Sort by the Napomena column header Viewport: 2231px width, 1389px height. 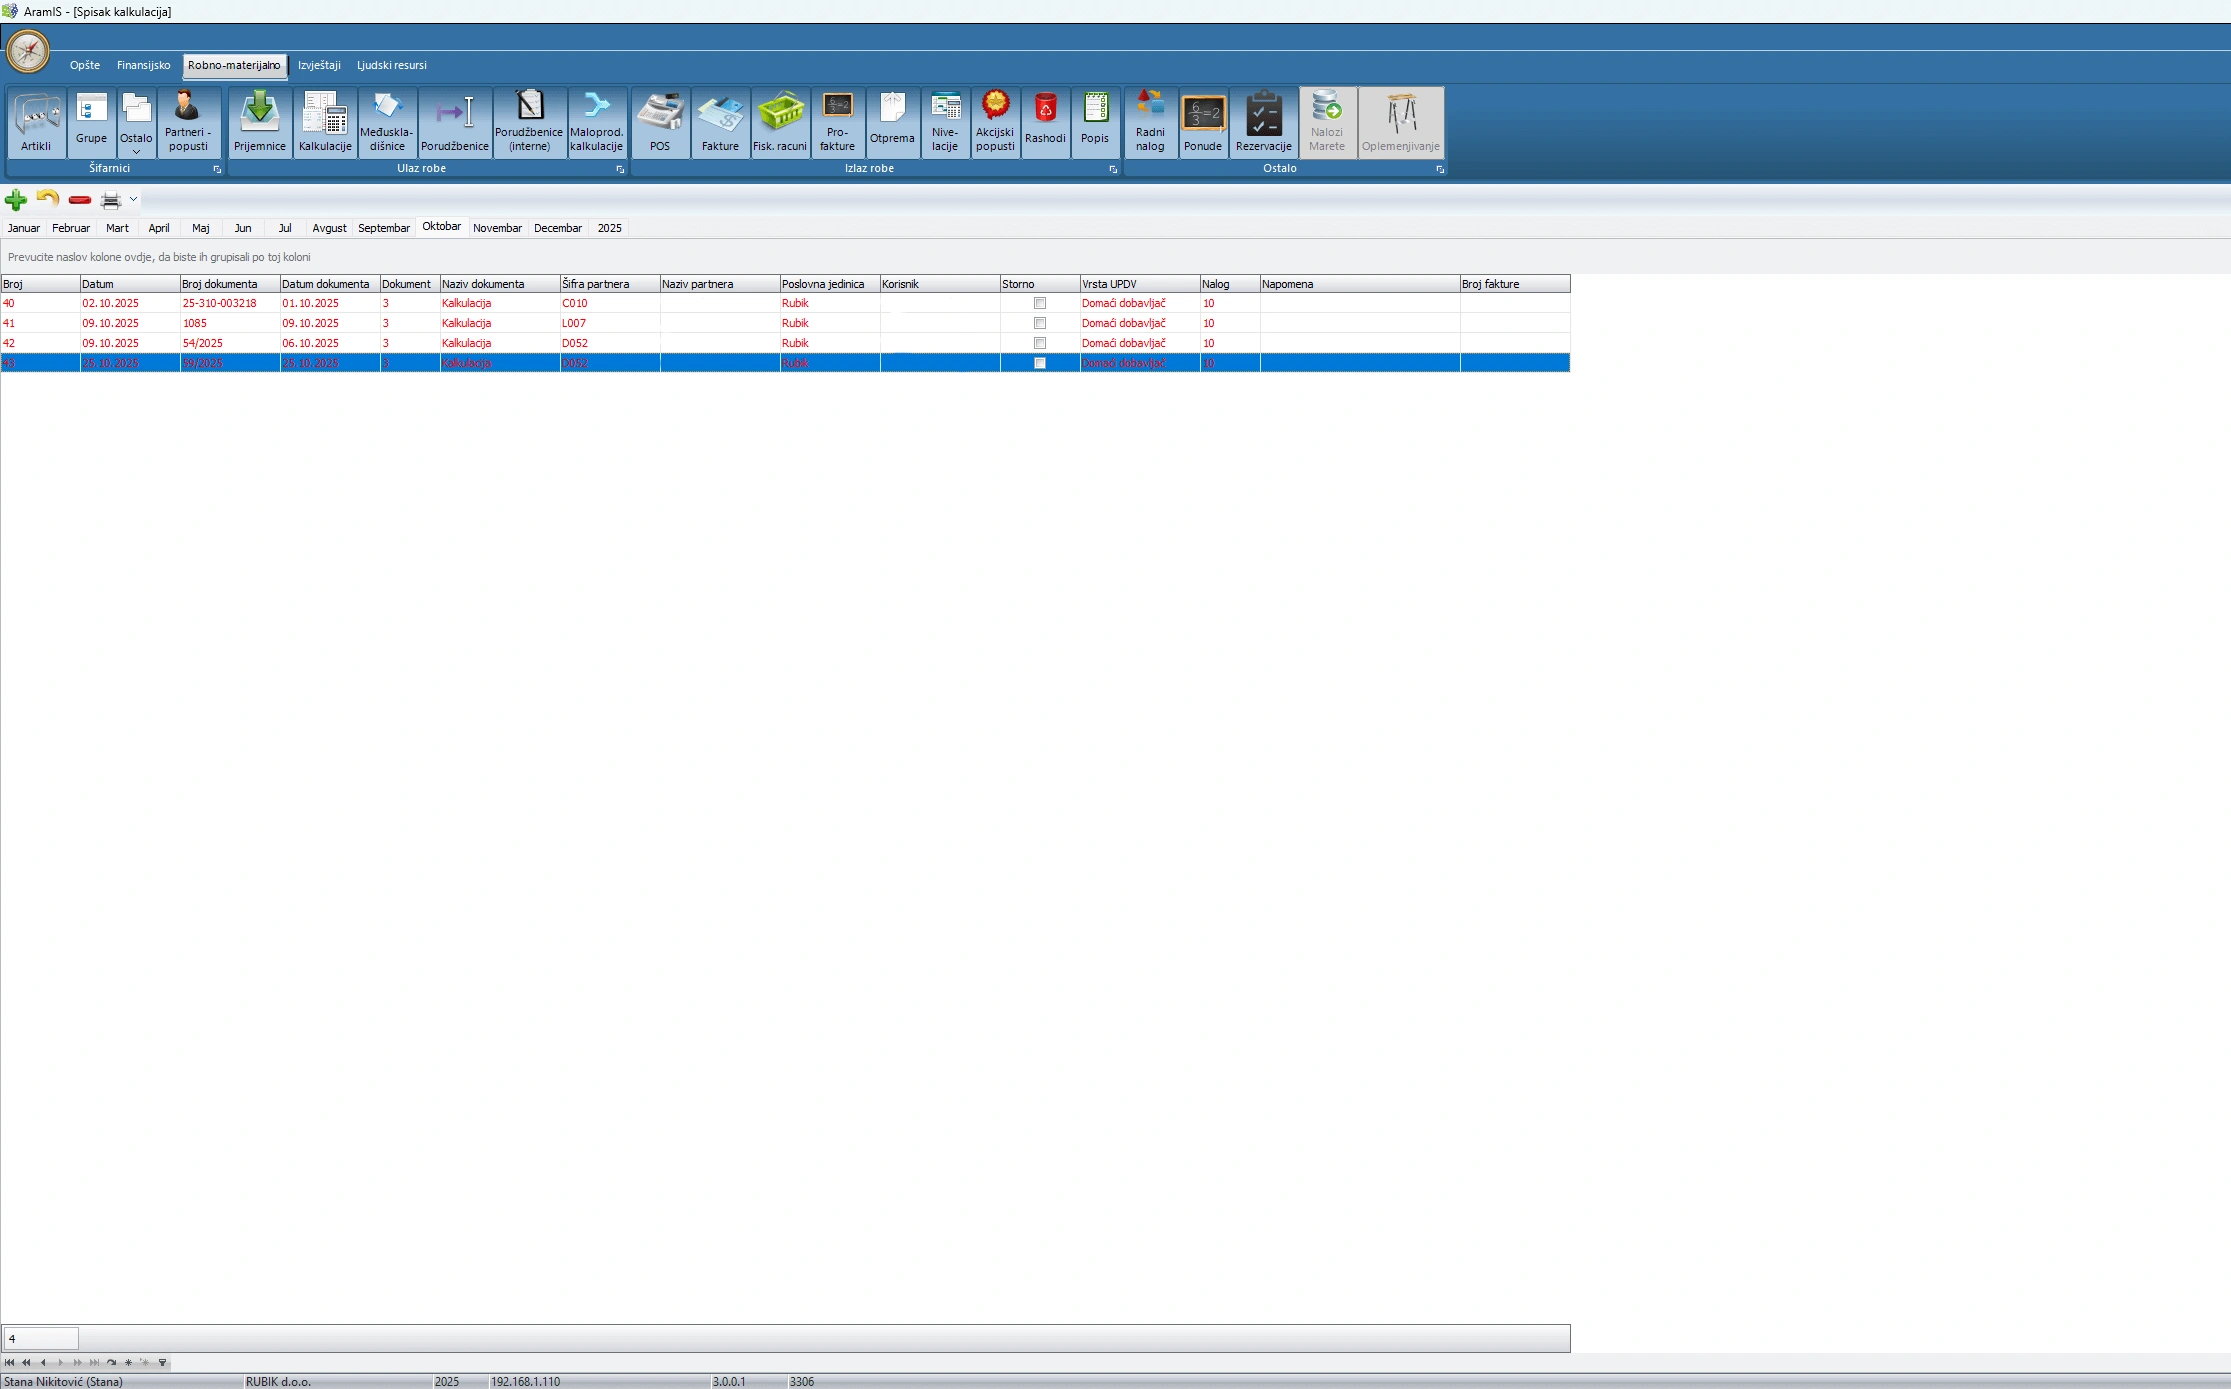1360,284
